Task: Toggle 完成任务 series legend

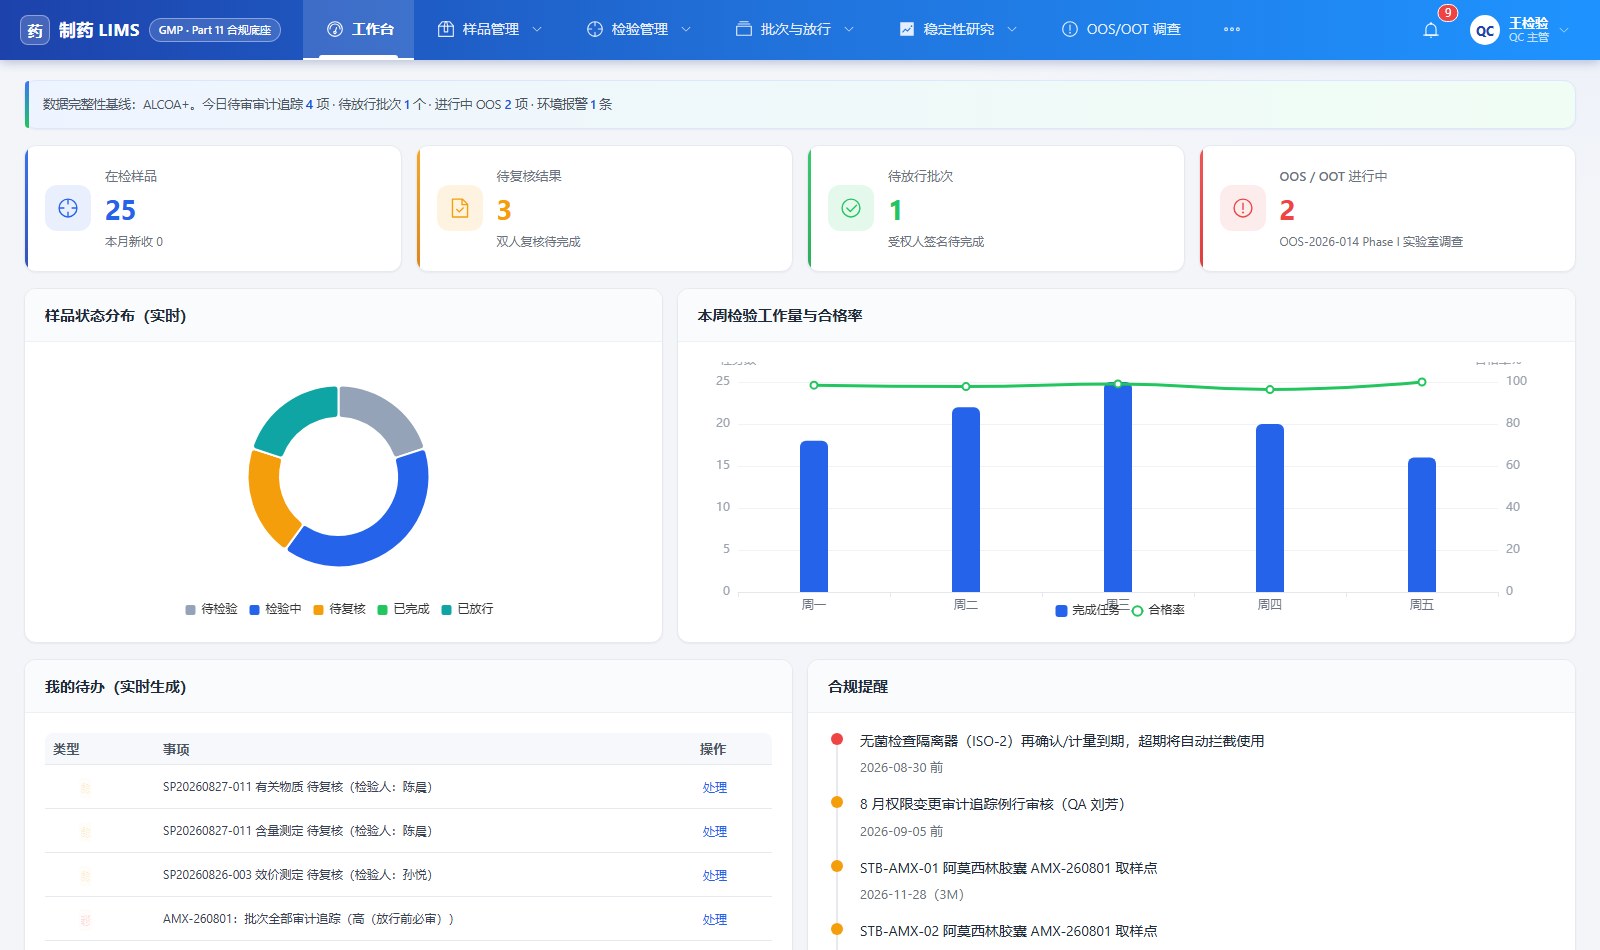Action: point(1088,610)
